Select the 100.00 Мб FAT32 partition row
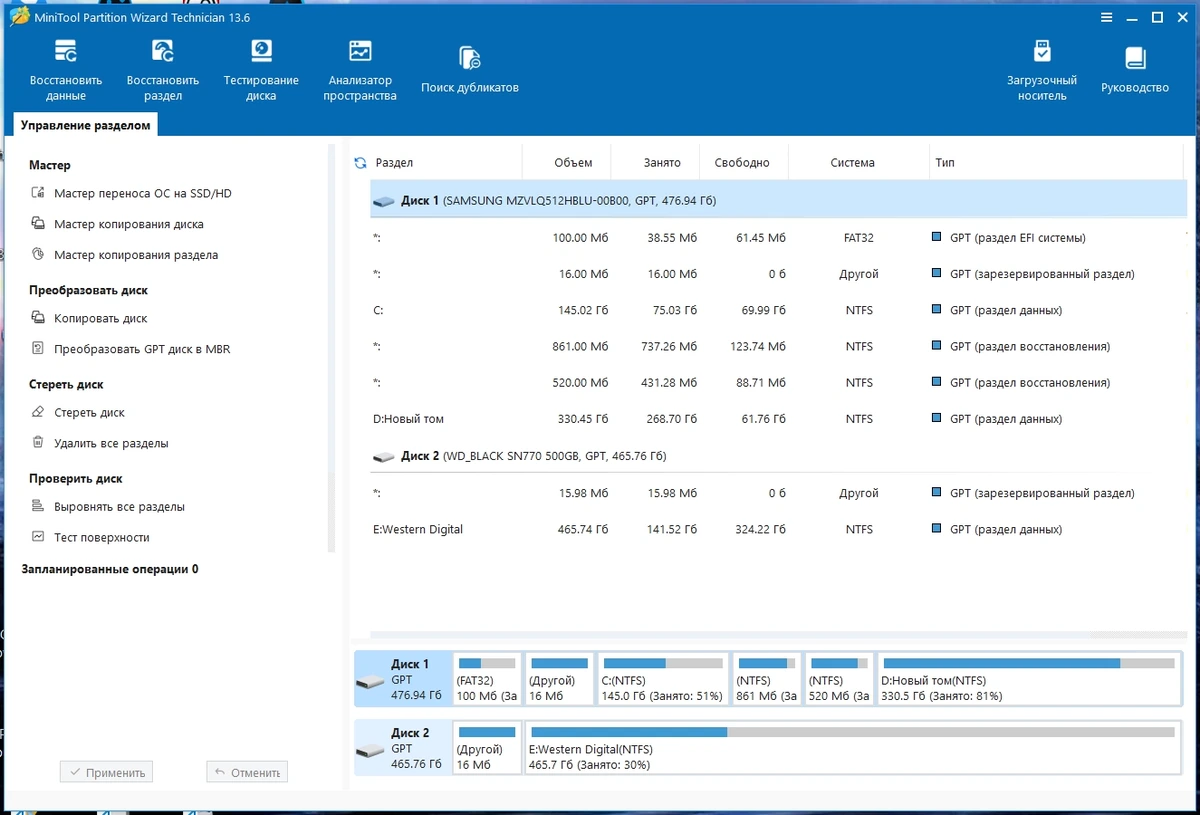This screenshot has height=815, width=1200. pos(778,238)
